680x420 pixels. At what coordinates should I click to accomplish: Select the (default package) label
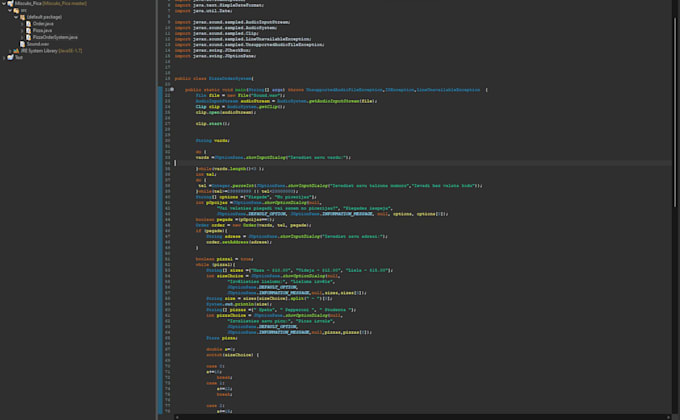click(44, 17)
